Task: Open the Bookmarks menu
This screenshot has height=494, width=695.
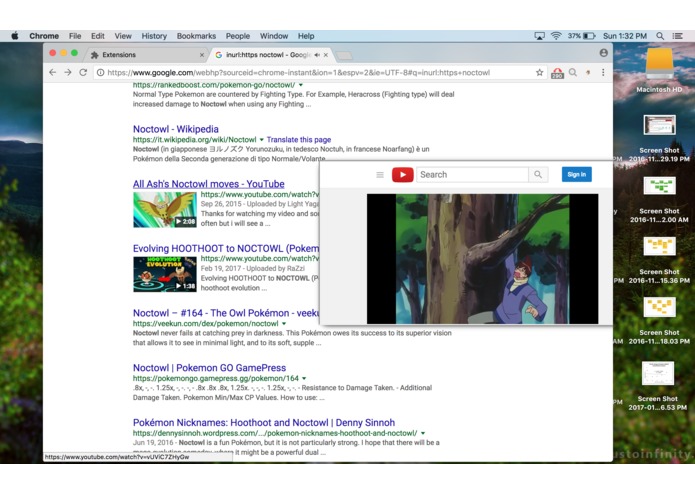Action: pos(196,36)
